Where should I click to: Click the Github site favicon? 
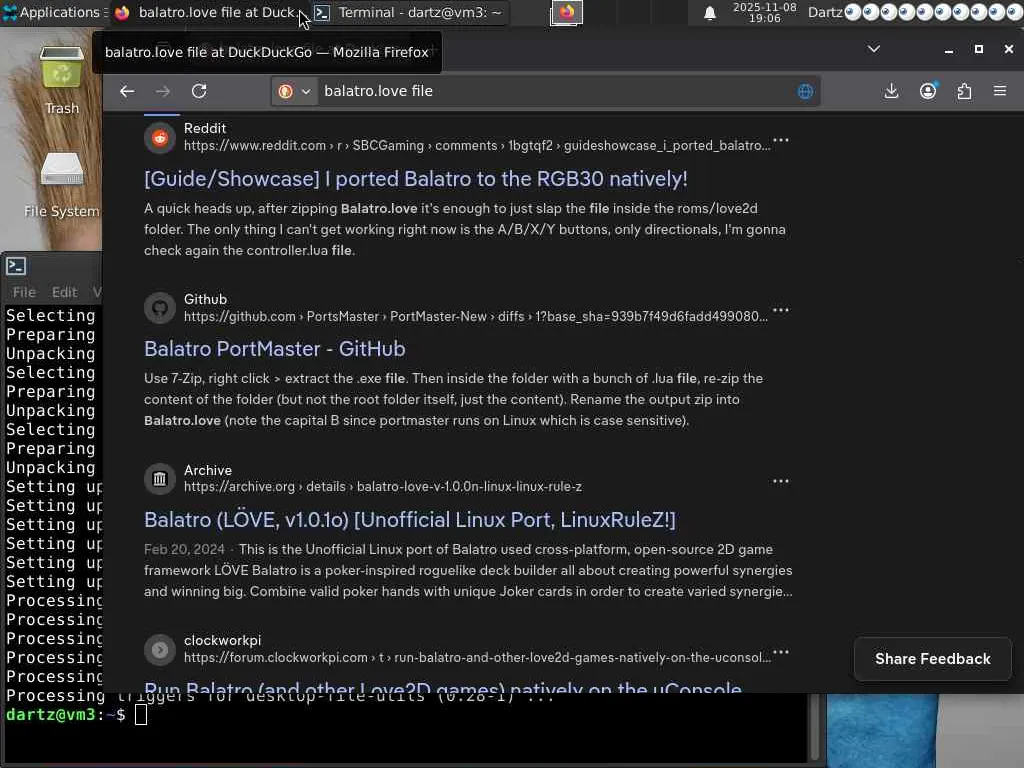click(x=160, y=308)
